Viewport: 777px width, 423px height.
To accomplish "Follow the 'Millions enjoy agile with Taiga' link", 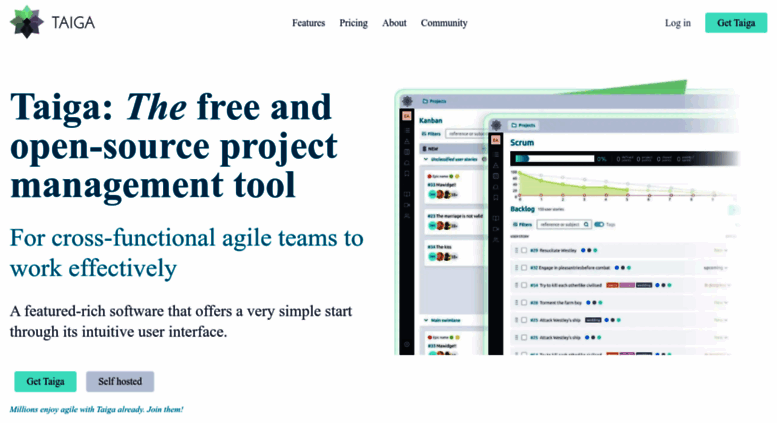I will 97,409.
